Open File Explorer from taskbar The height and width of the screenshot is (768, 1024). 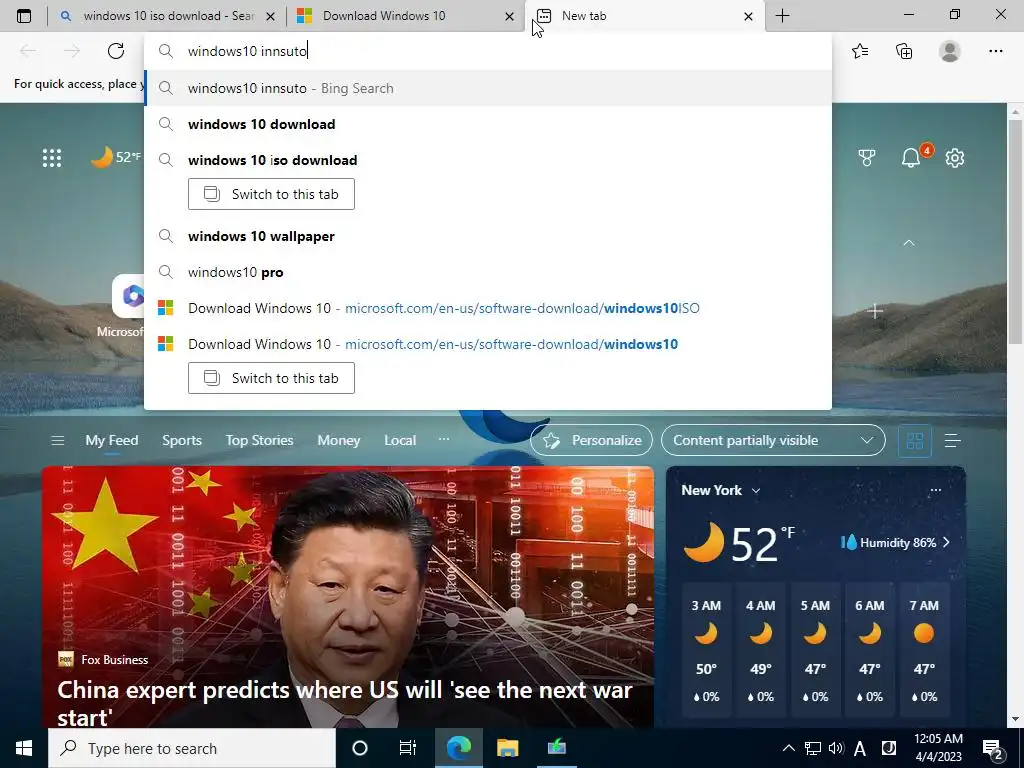(x=507, y=748)
